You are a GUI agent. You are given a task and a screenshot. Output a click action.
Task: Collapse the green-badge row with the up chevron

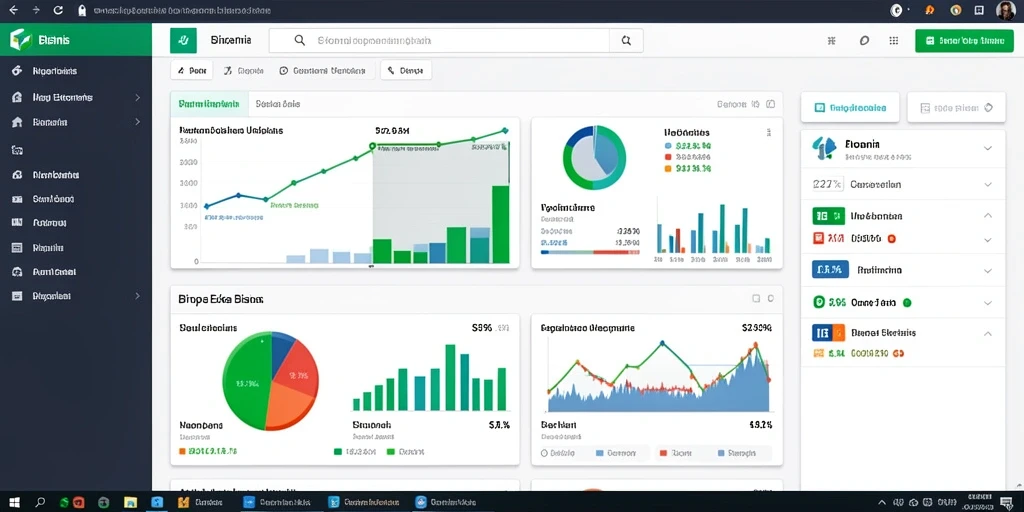987,216
